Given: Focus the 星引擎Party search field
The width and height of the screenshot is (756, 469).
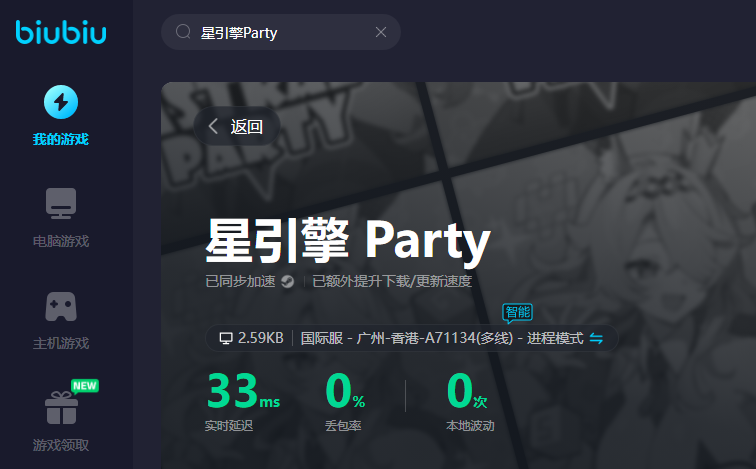Looking at the screenshot, I should click(x=281, y=32).
